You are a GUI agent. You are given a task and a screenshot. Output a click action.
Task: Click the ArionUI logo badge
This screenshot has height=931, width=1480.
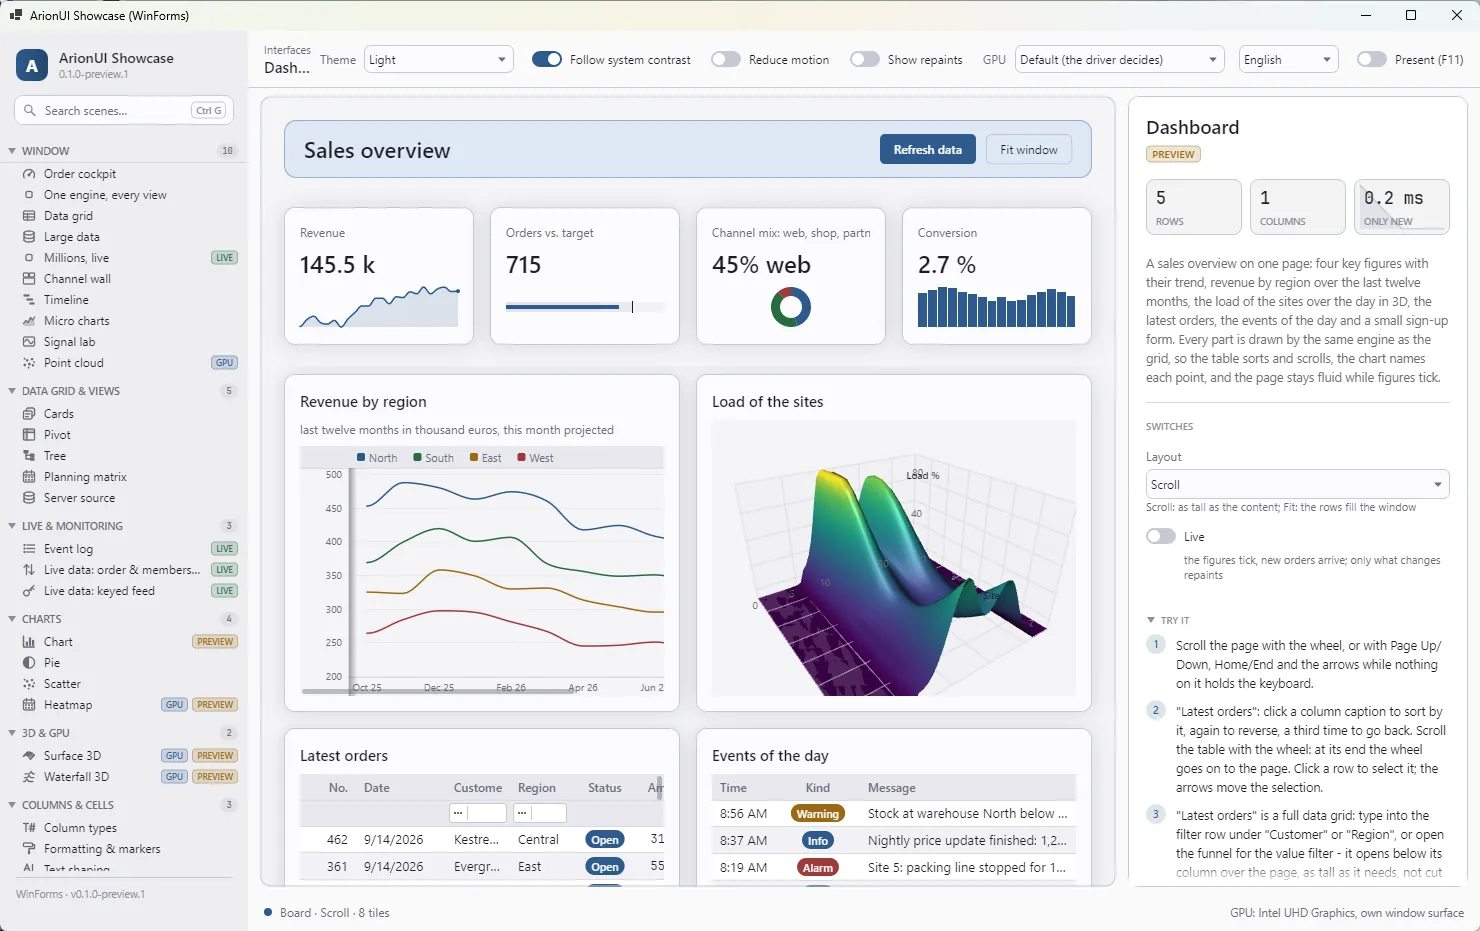(32, 65)
